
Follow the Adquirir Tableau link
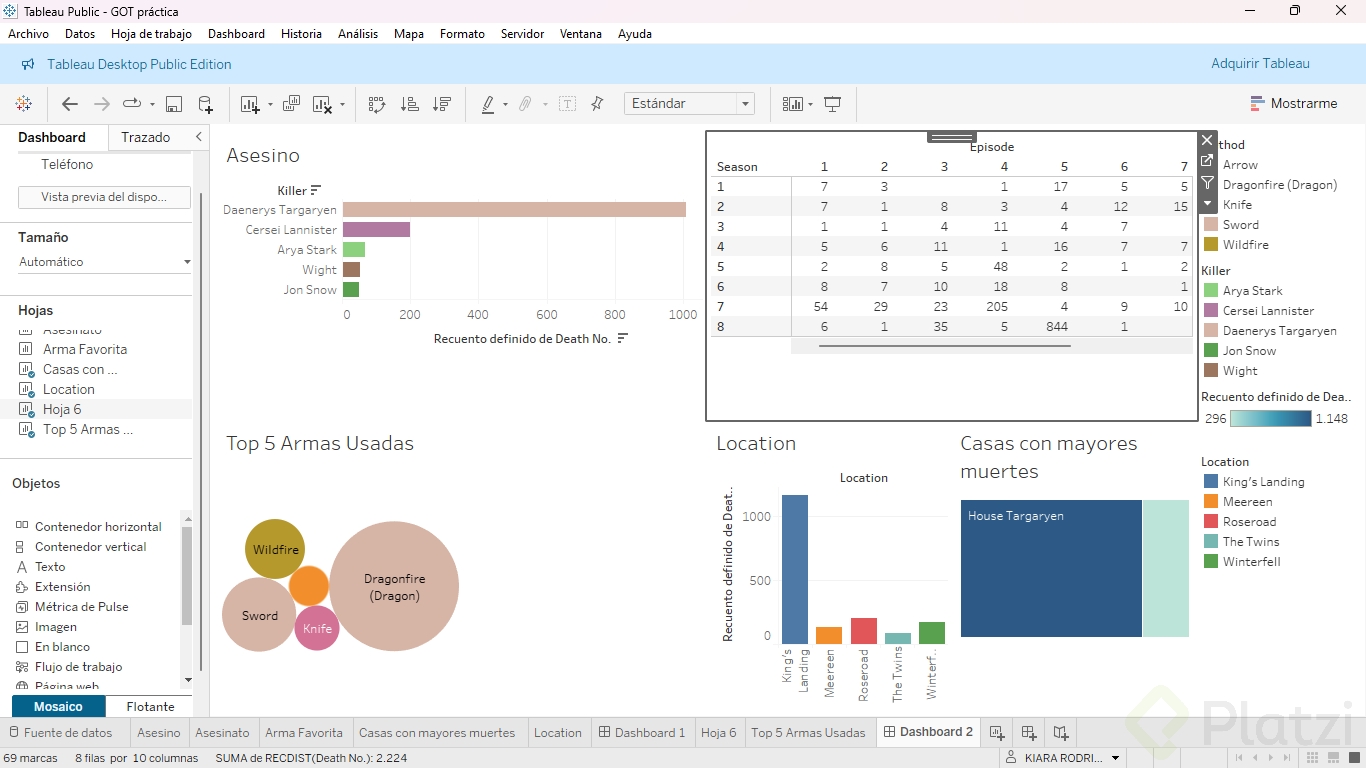(1260, 64)
